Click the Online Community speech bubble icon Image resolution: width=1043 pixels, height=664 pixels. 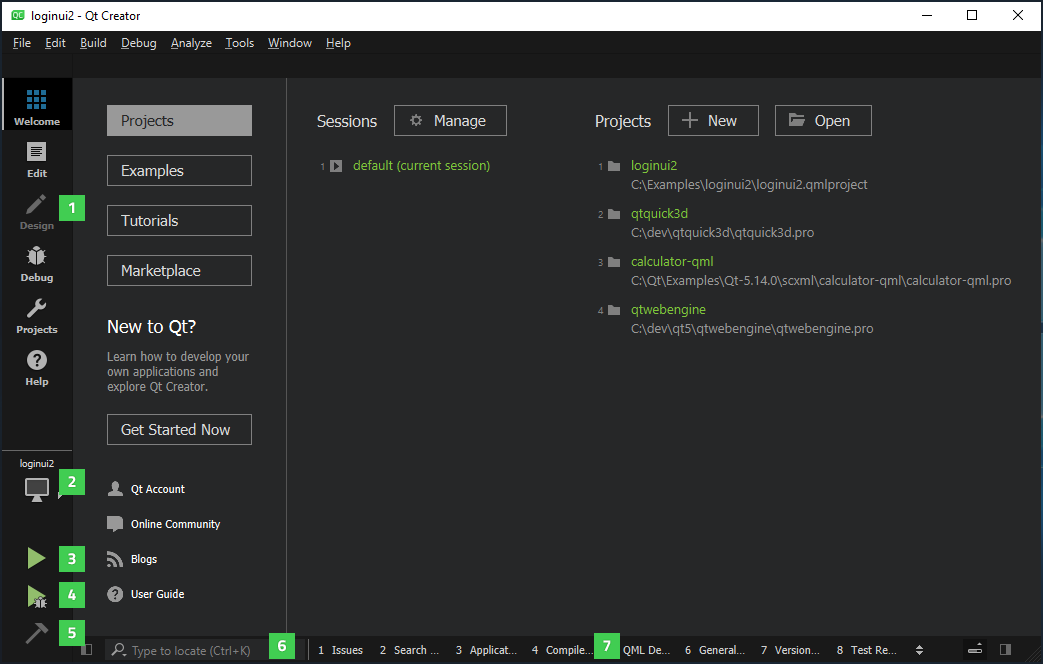pyautogui.click(x=115, y=524)
